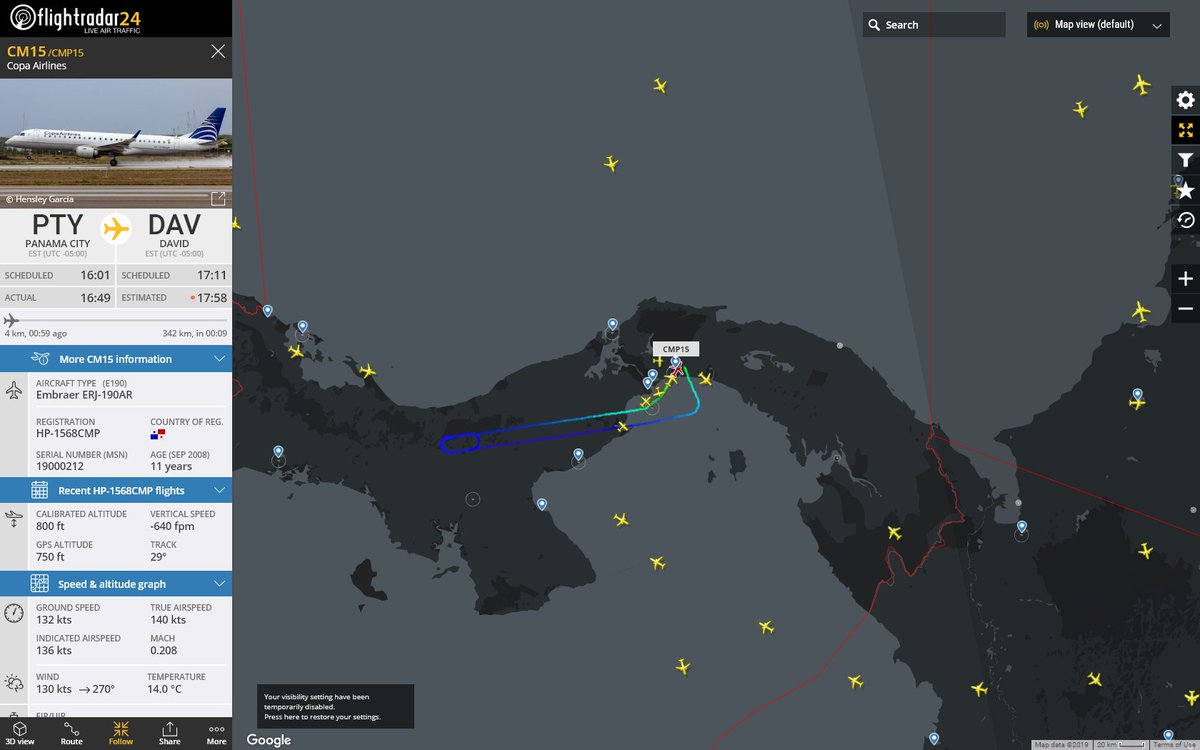Close the CM15 flight panel
The width and height of the screenshot is (1200, 750).
218,51
